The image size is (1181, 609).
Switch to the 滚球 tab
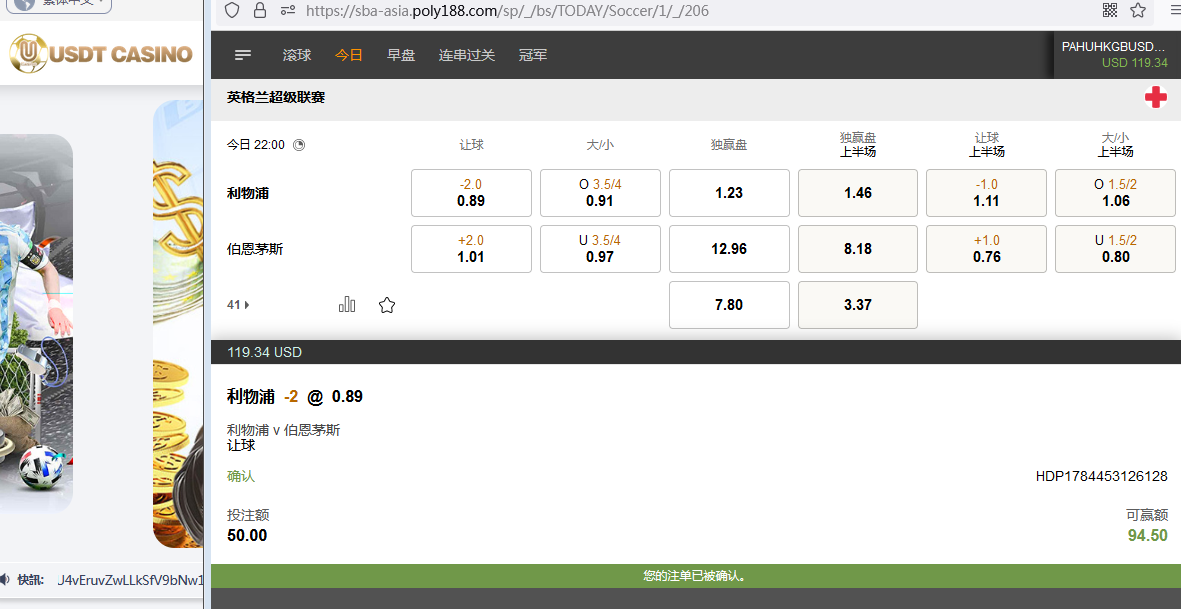pos(297,55)
